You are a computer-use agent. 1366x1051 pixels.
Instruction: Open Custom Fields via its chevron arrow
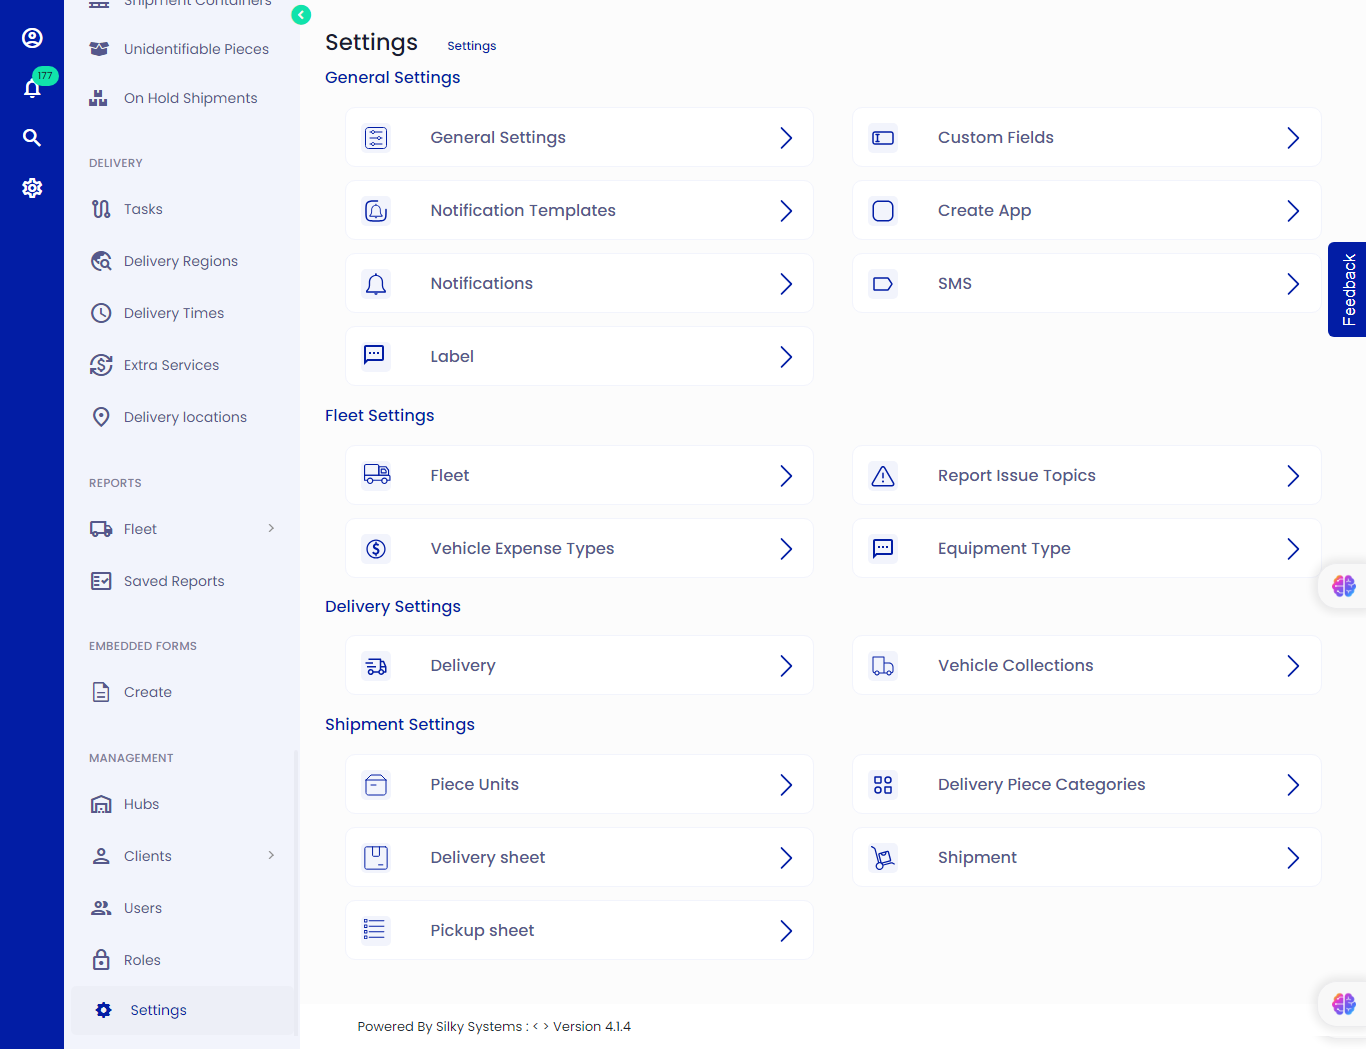1293,138
